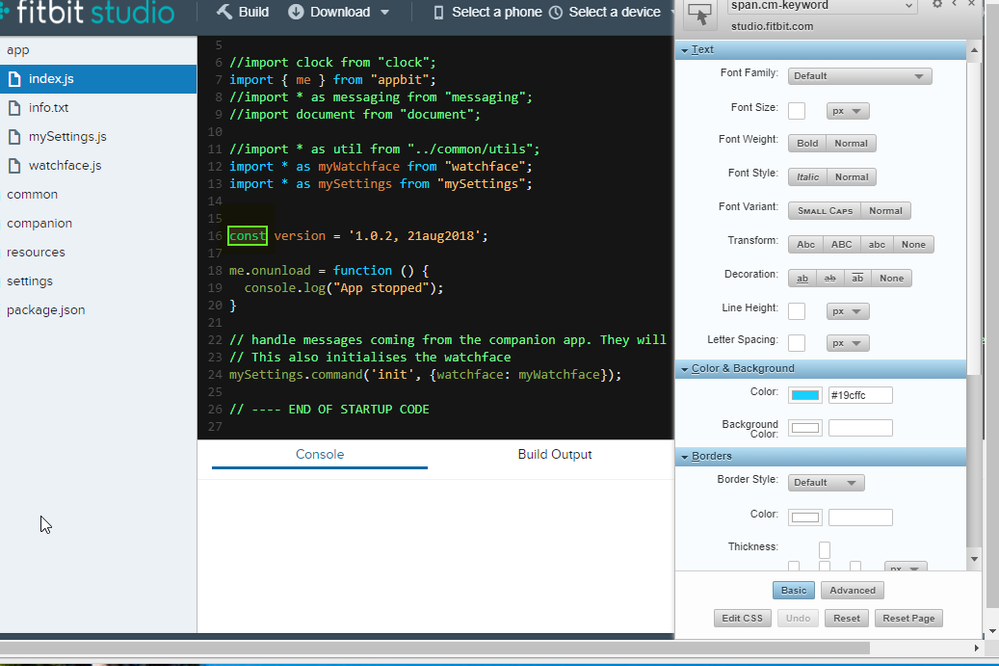Click the file icon next to info.txt
This screenshot has height=666, width=999.
pos(14,108)
